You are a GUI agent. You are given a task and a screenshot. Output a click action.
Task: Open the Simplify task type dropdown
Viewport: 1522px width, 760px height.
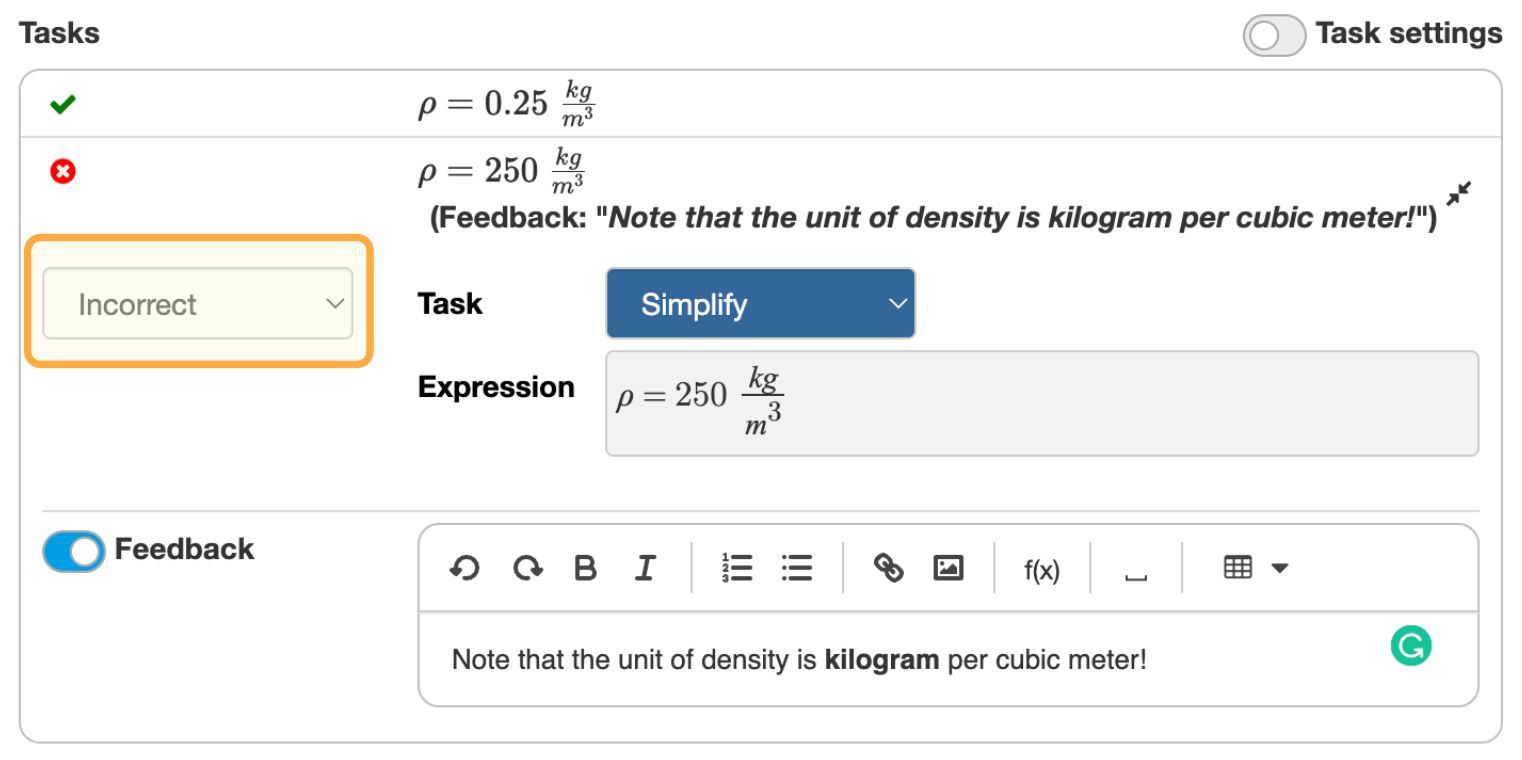pos(760,303)
